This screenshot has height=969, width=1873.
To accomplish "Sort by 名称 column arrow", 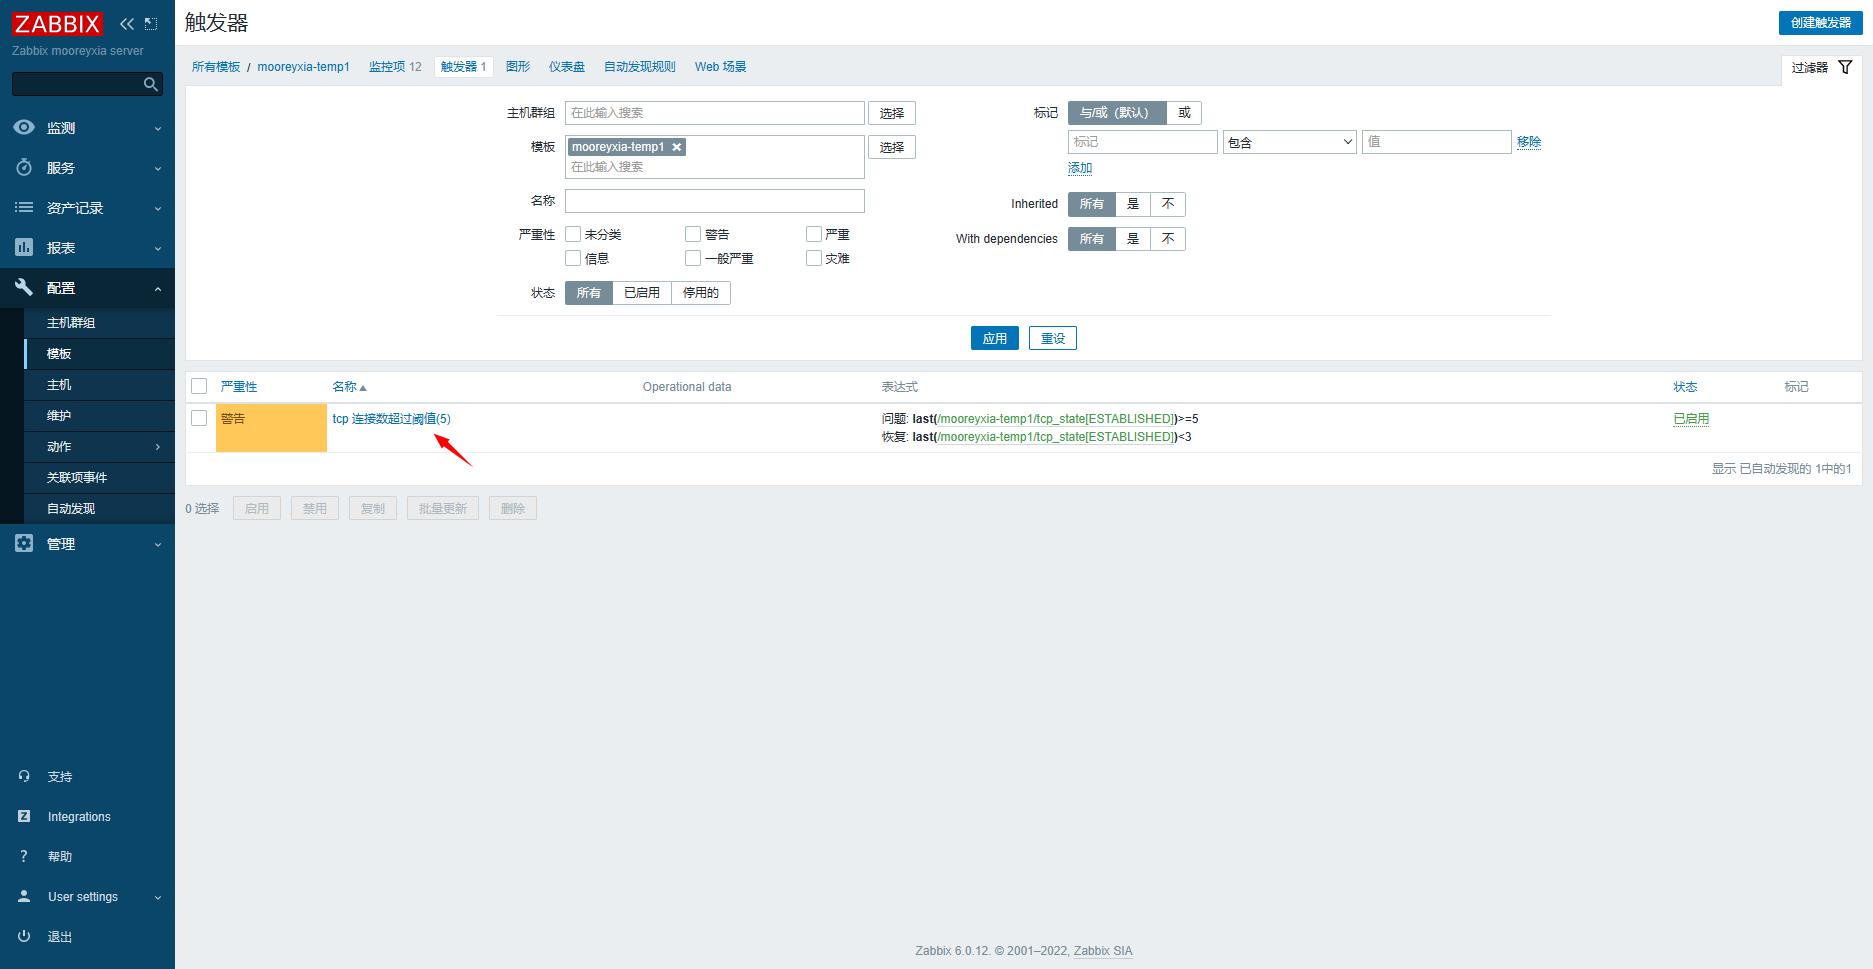I will [x=363, y=387].
